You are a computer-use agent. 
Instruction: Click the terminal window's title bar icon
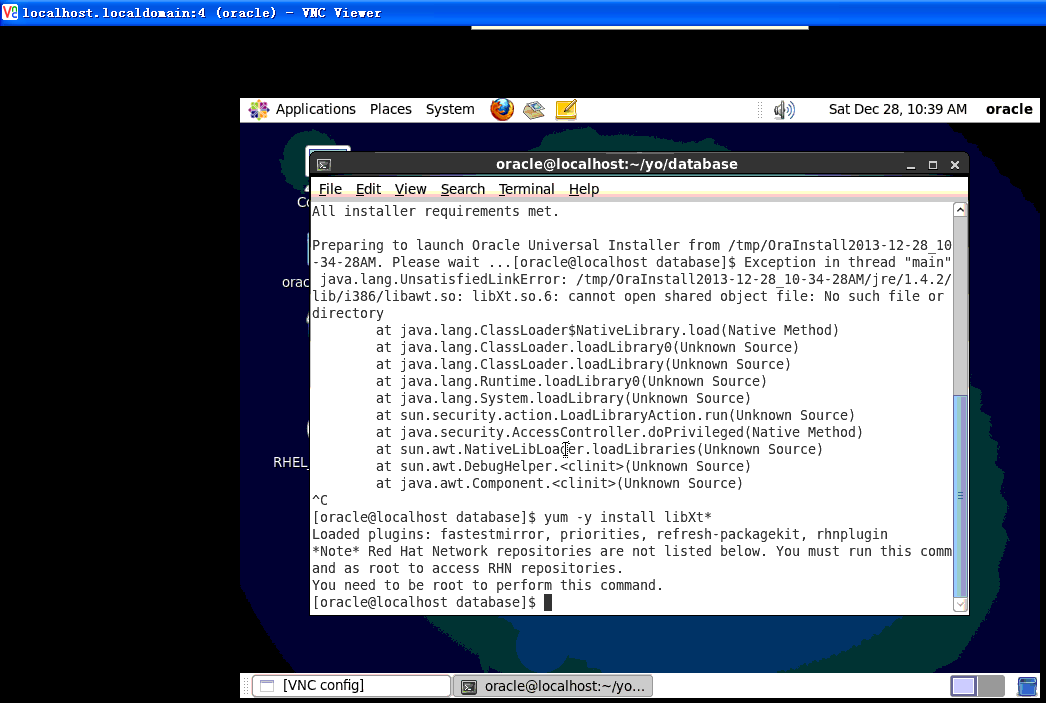click(x=324, y=165)
